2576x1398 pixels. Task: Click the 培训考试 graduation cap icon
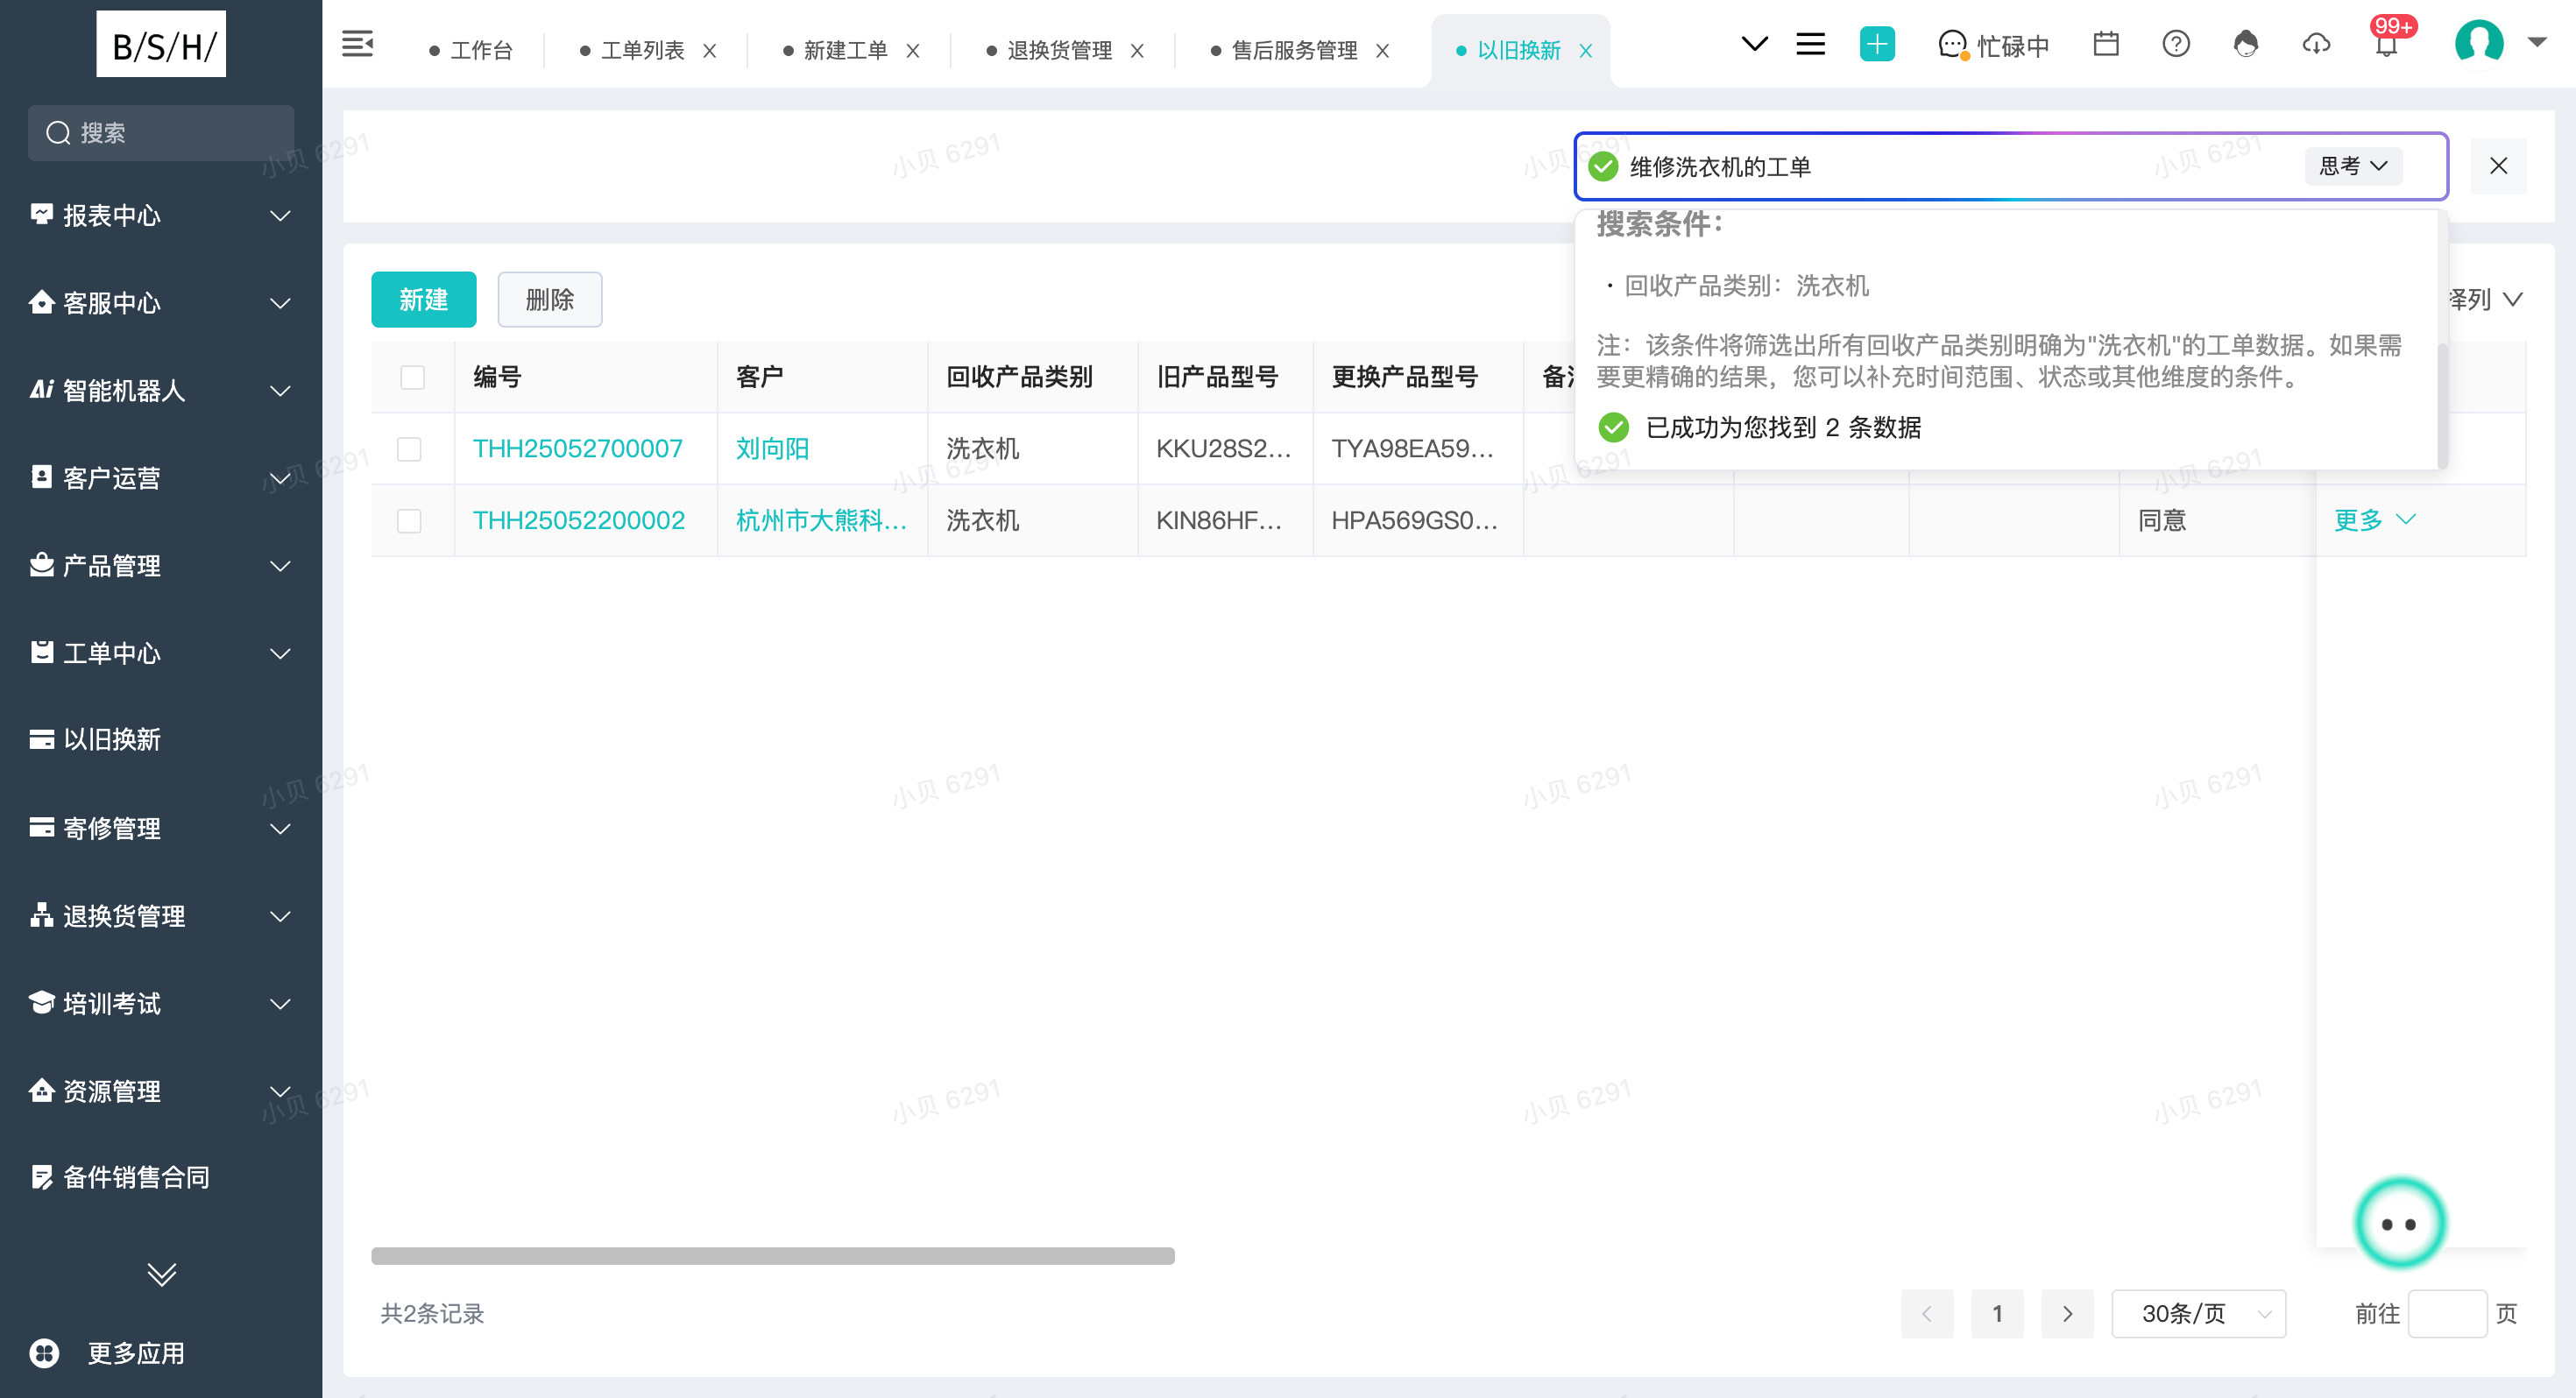[x=41, y=1003]
